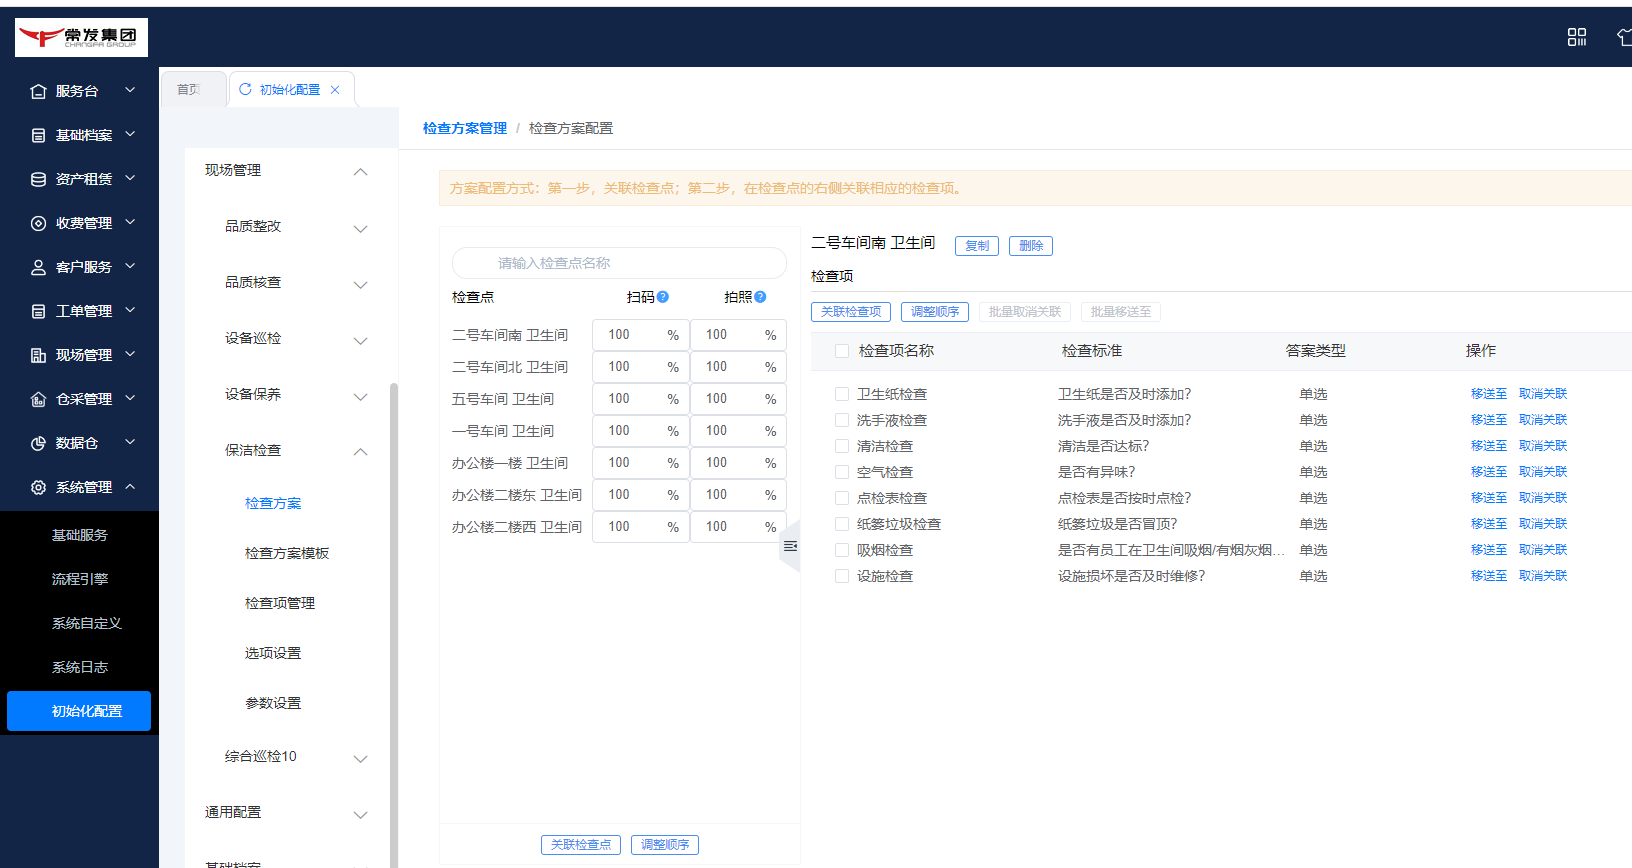1632x868 pixels.
Task: Click the 数据仓 pie chart icon
Action: 38,443
